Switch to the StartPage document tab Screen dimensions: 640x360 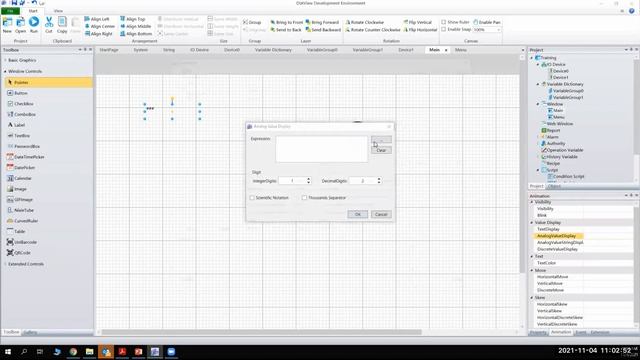pyautogui.click(x=109, y=50)
